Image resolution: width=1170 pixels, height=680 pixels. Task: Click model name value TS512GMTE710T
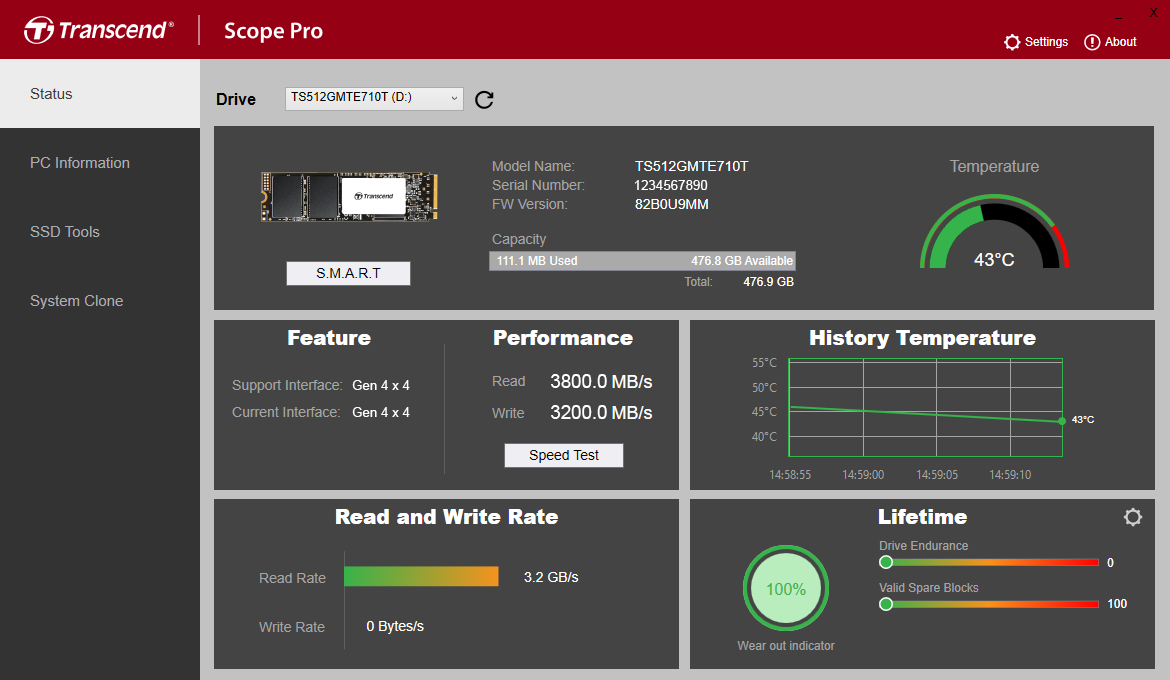[692, 166]
